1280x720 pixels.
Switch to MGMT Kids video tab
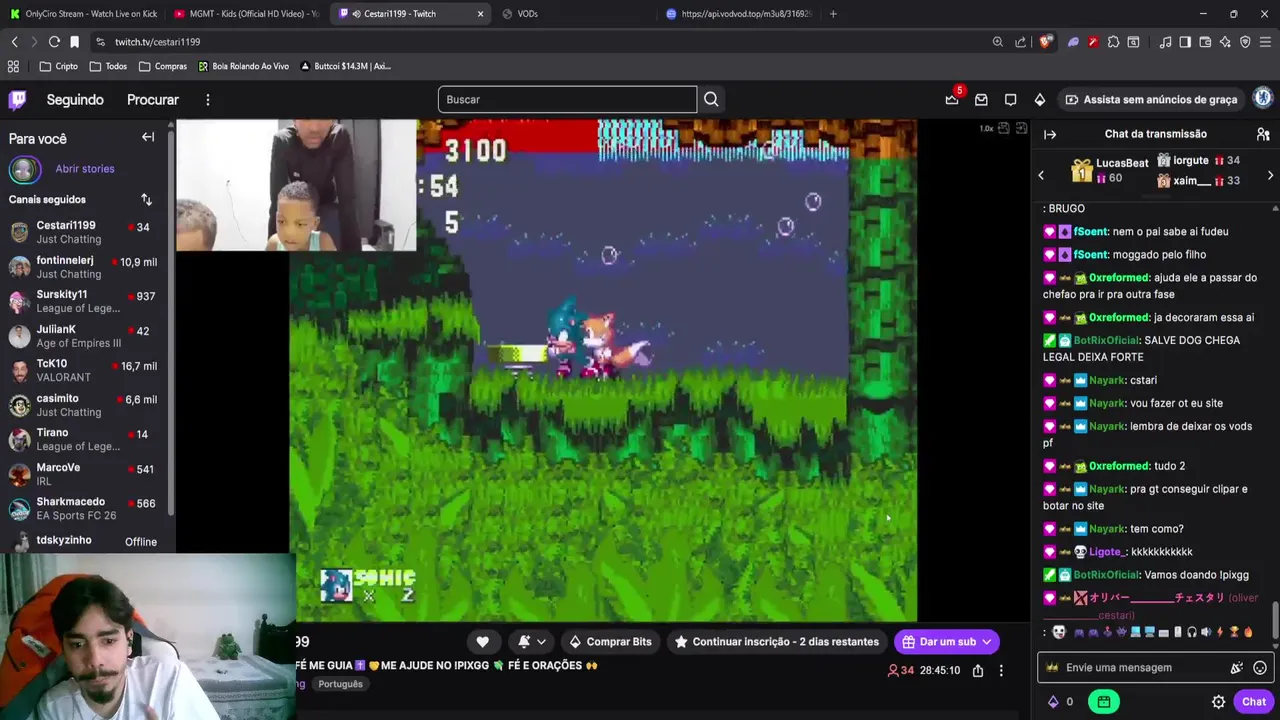(x=245, y=14)
